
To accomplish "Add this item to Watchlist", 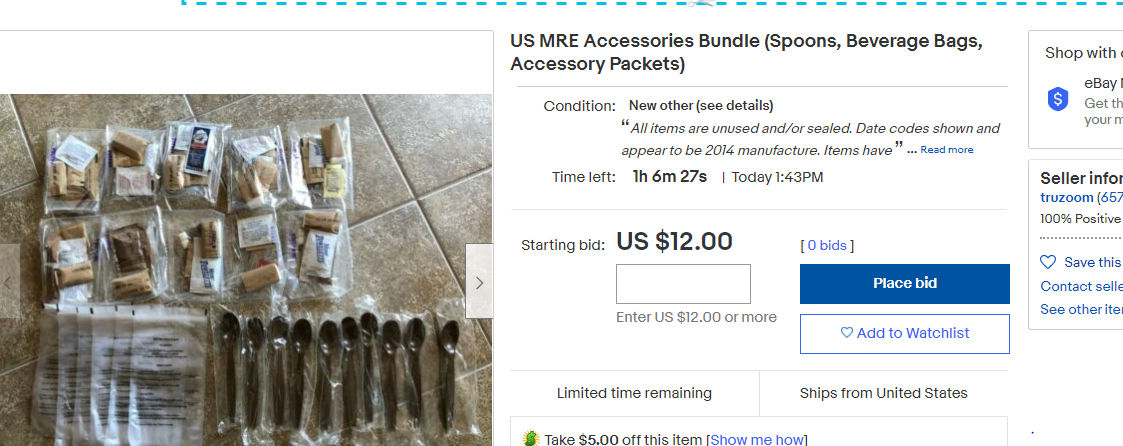I will click(x=904, y=334).
